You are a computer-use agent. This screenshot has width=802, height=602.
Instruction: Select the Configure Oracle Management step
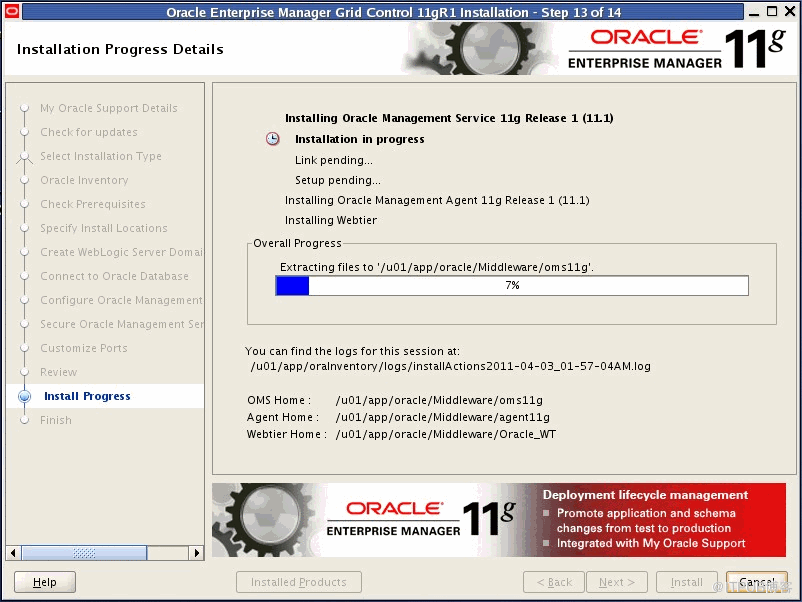(122, 300)
